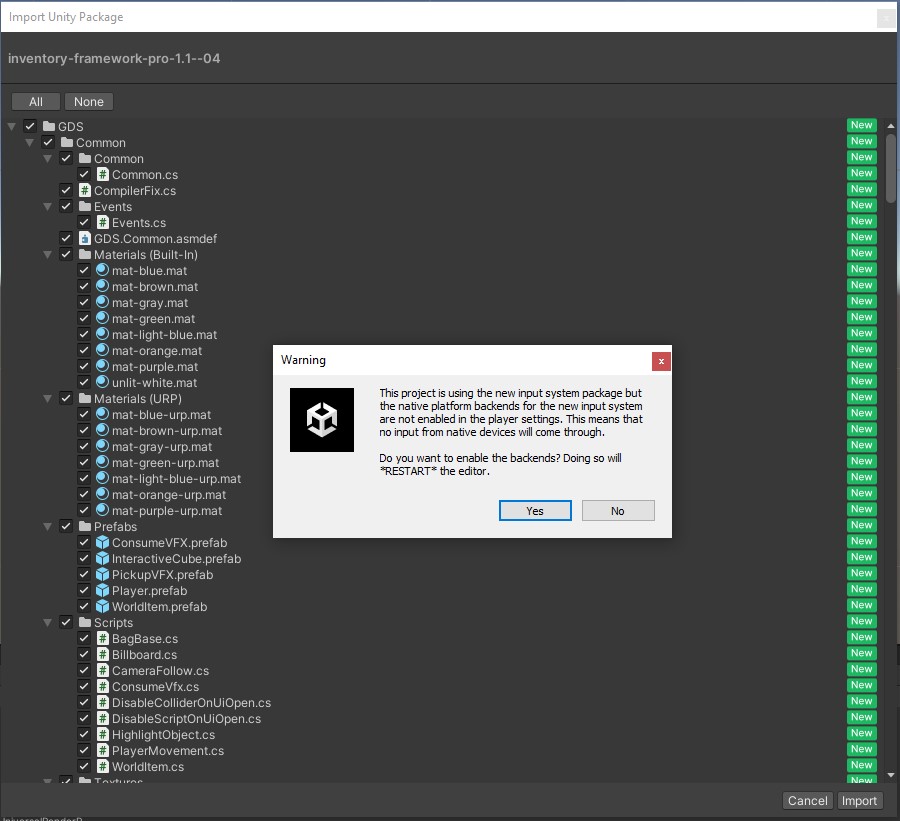Screen dimensions: 900x821
Task: Toggle the checkbox for mat-green.mat
Action: click(84, 319)
